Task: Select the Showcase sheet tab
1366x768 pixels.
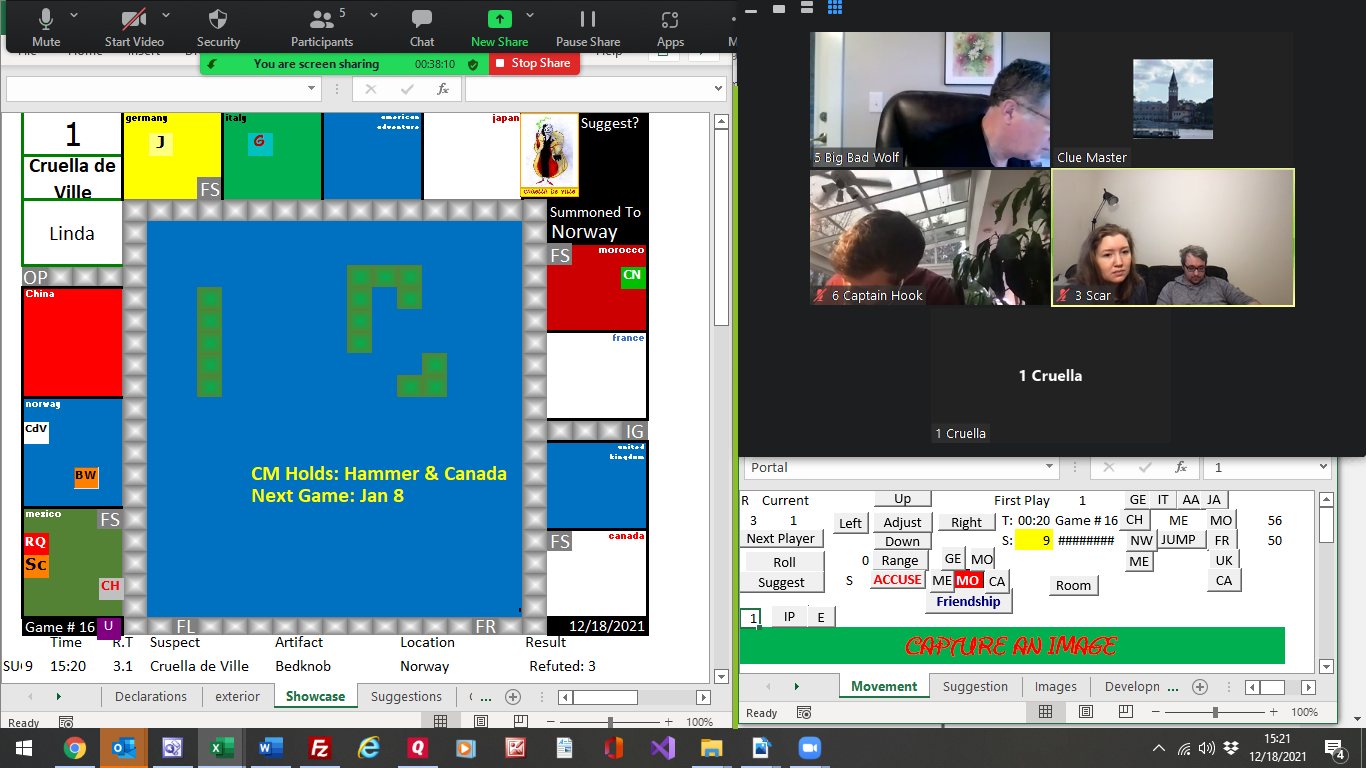Action: coord(315,697)
